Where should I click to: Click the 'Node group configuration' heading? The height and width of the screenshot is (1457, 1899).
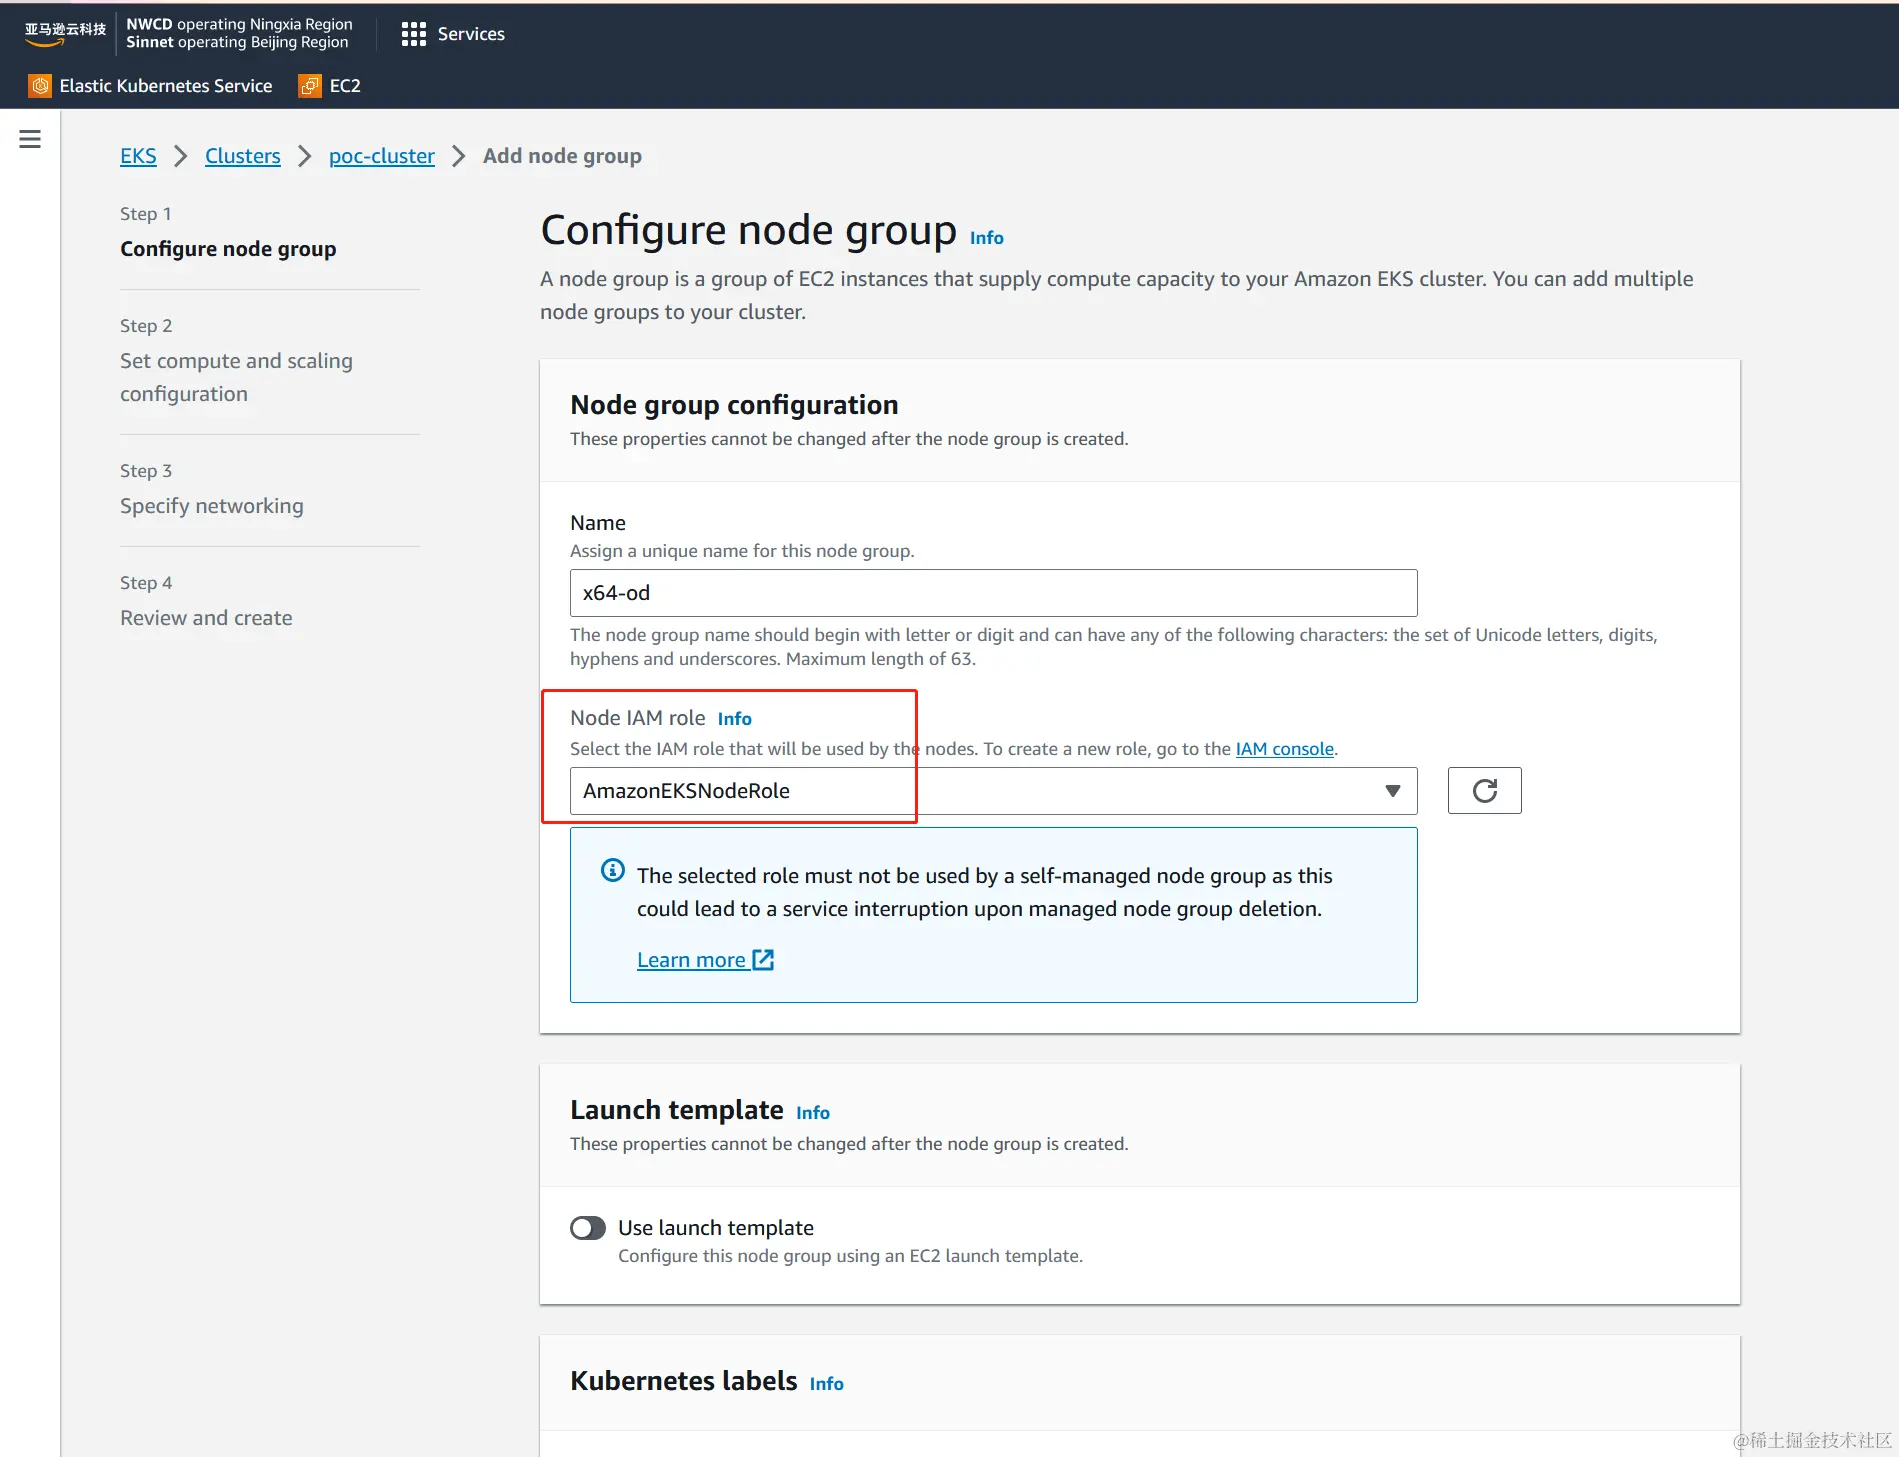tap(734, 405)
